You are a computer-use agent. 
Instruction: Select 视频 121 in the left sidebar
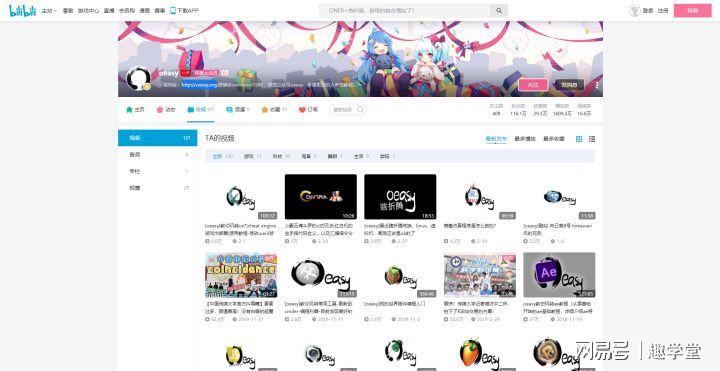click(158, 138)
